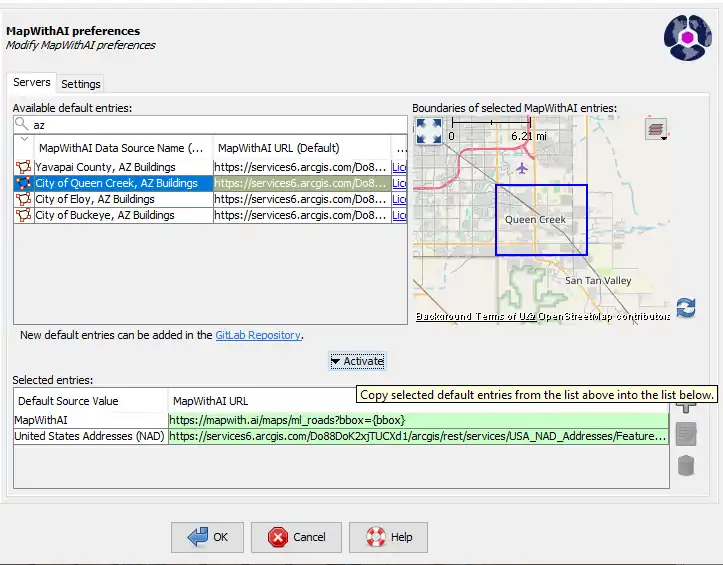Image resolution: width=723 pixels, height=565 pixels.
Task: Open the license link for City of Buckeye
Action: 399,215
